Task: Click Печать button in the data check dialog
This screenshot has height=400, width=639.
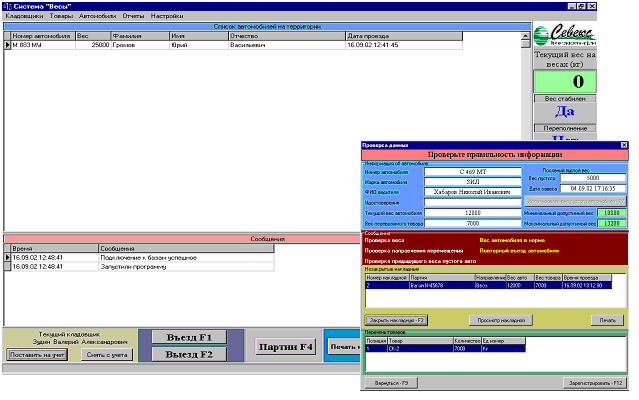Action: pos(607,320)
